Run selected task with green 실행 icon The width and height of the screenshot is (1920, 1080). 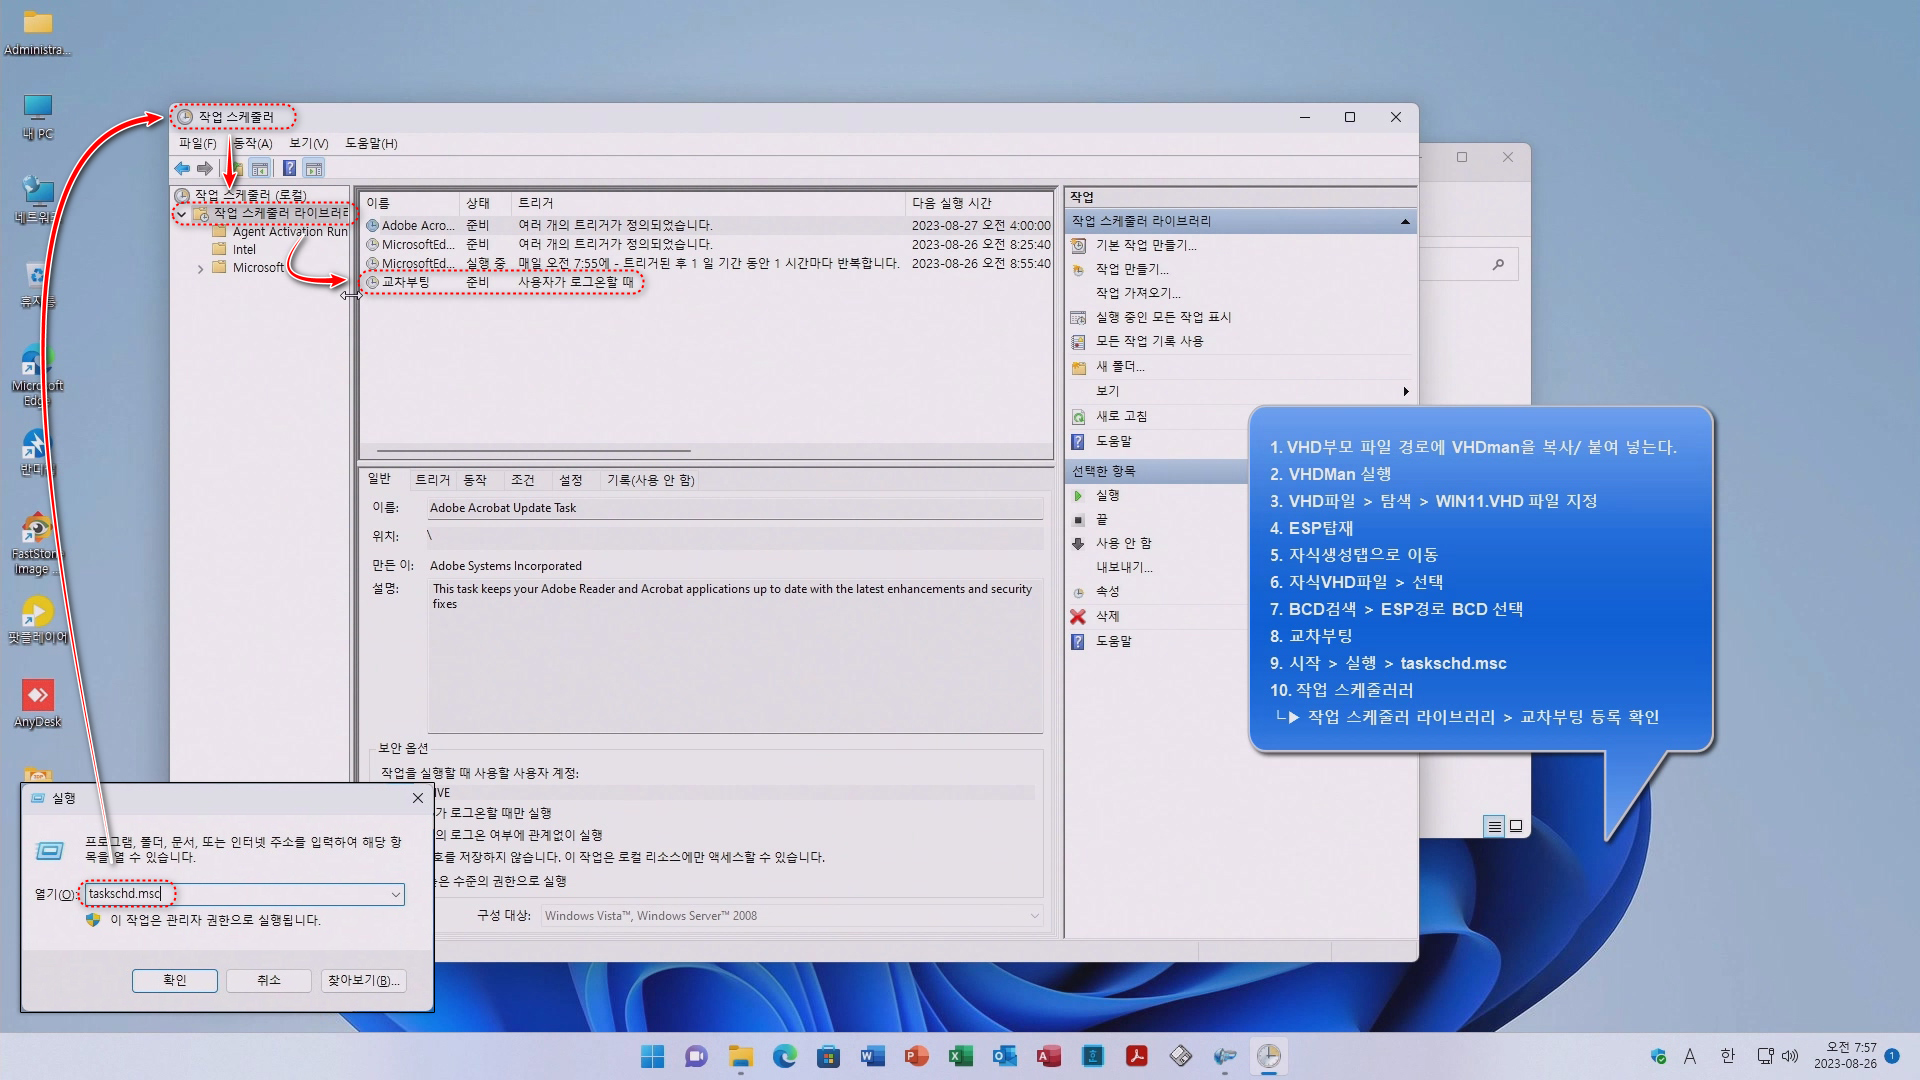[x=1107, y=496]
